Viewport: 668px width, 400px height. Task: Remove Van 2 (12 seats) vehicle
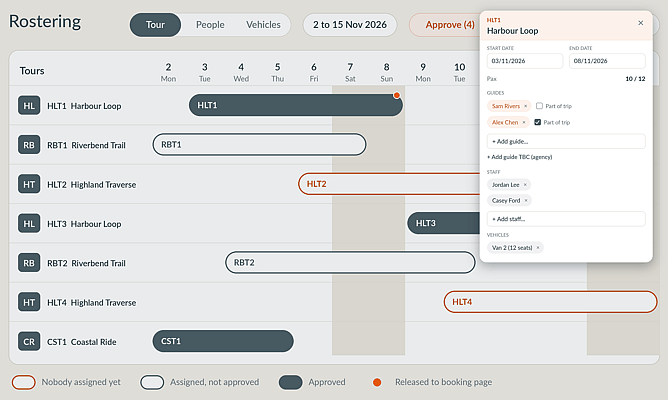point(538,248)
